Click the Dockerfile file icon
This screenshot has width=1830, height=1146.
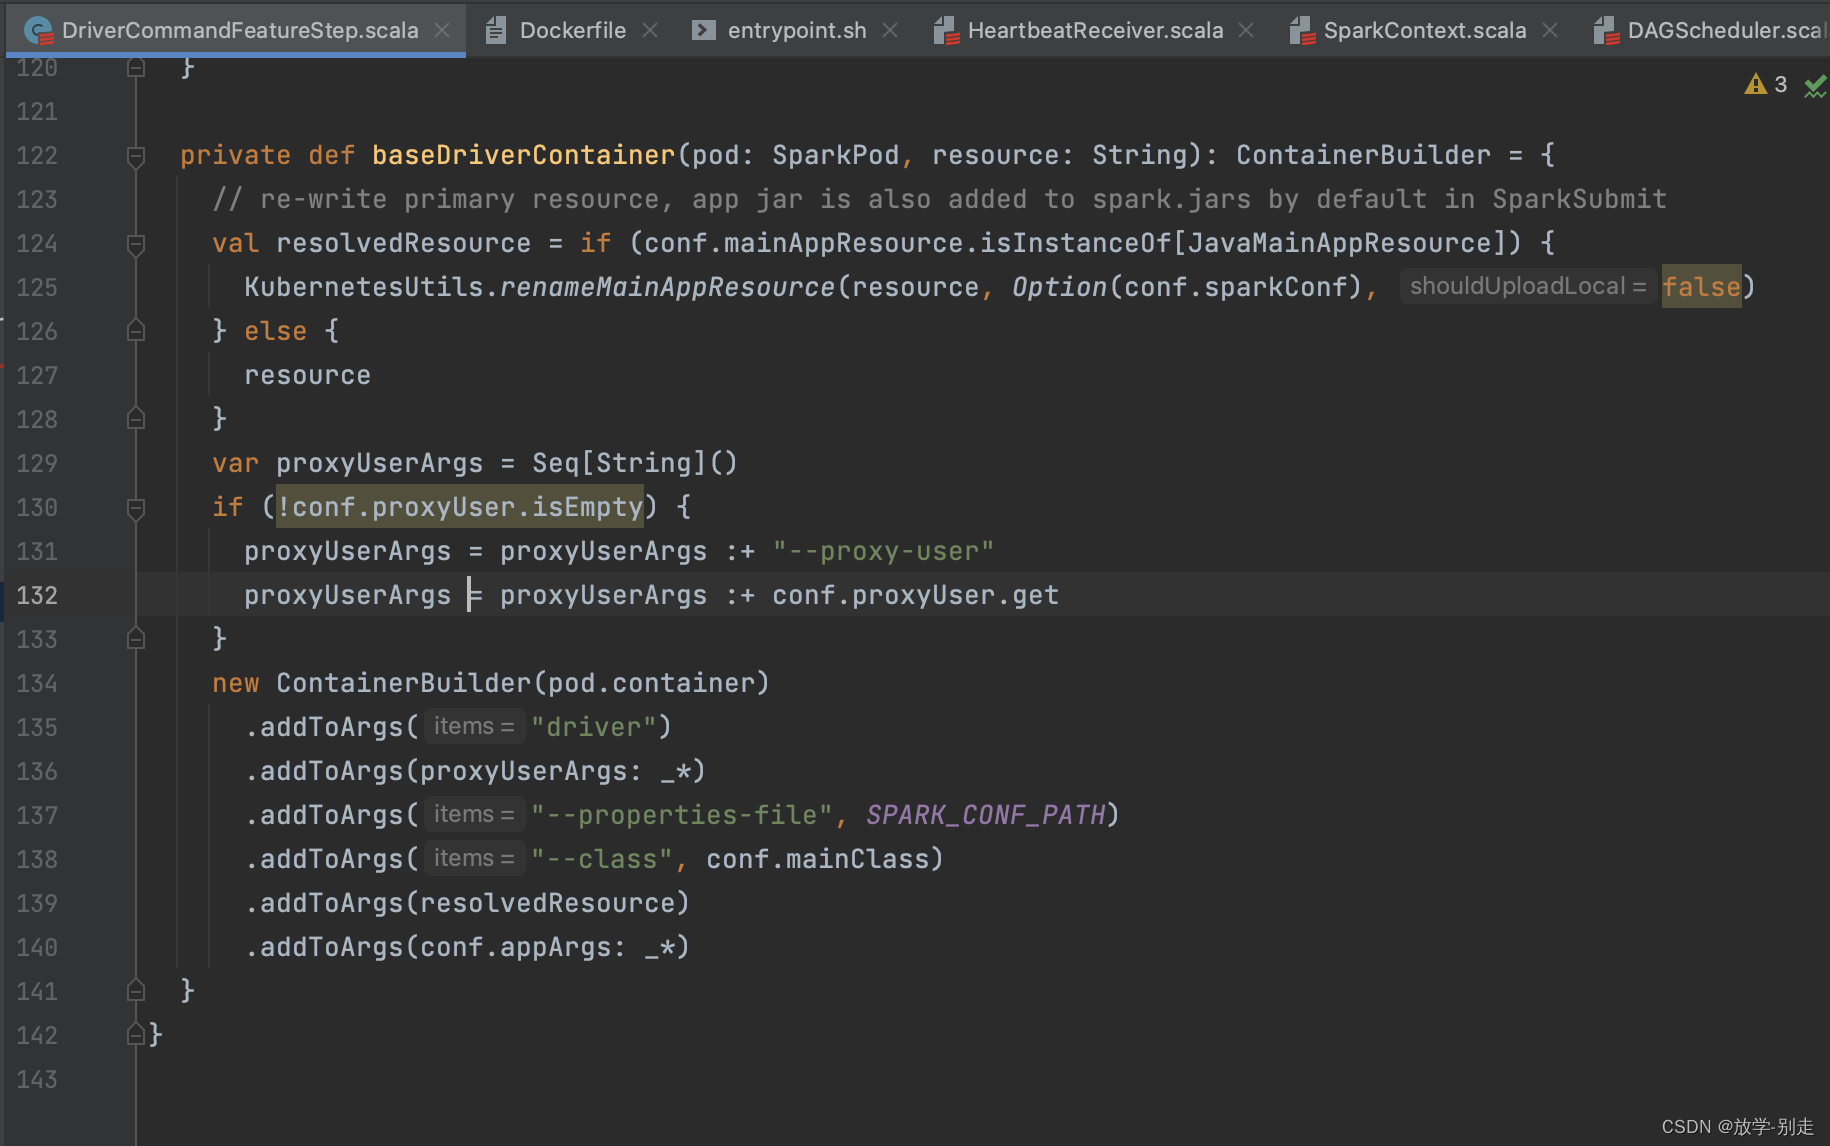pos(495,31)
